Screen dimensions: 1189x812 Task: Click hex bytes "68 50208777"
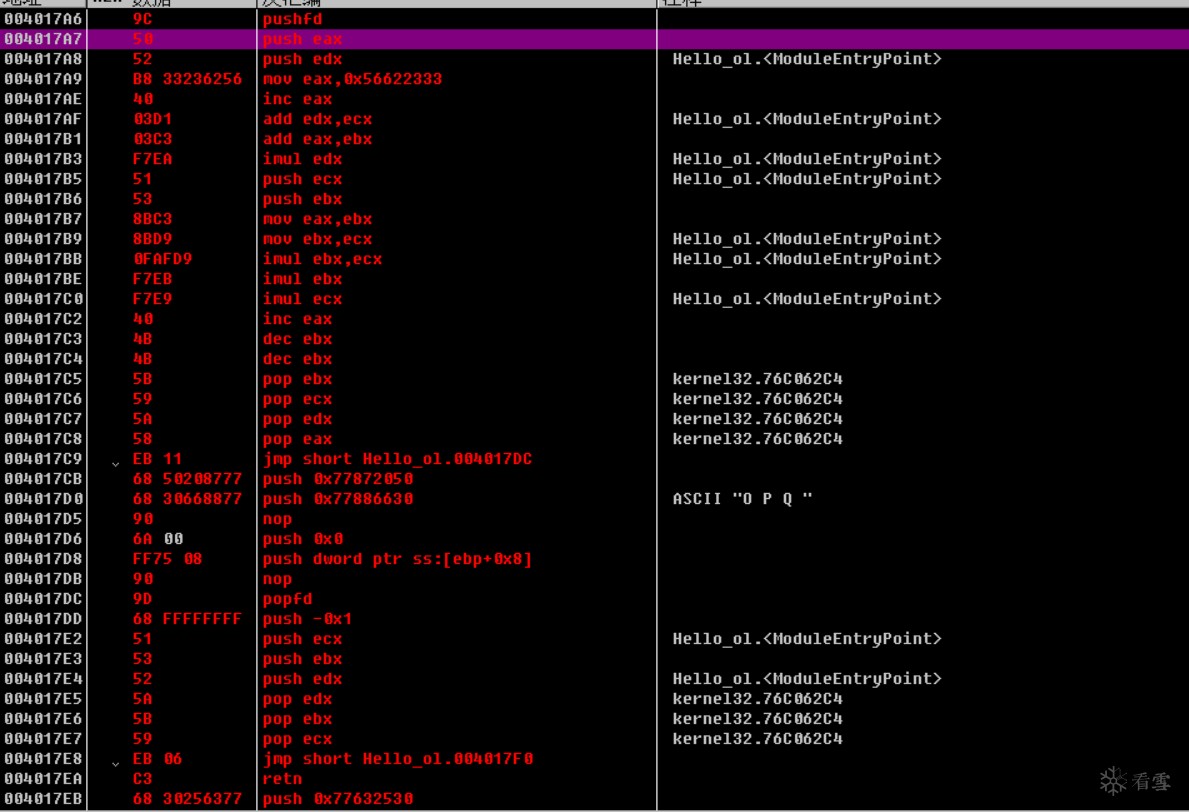[187, 479]
